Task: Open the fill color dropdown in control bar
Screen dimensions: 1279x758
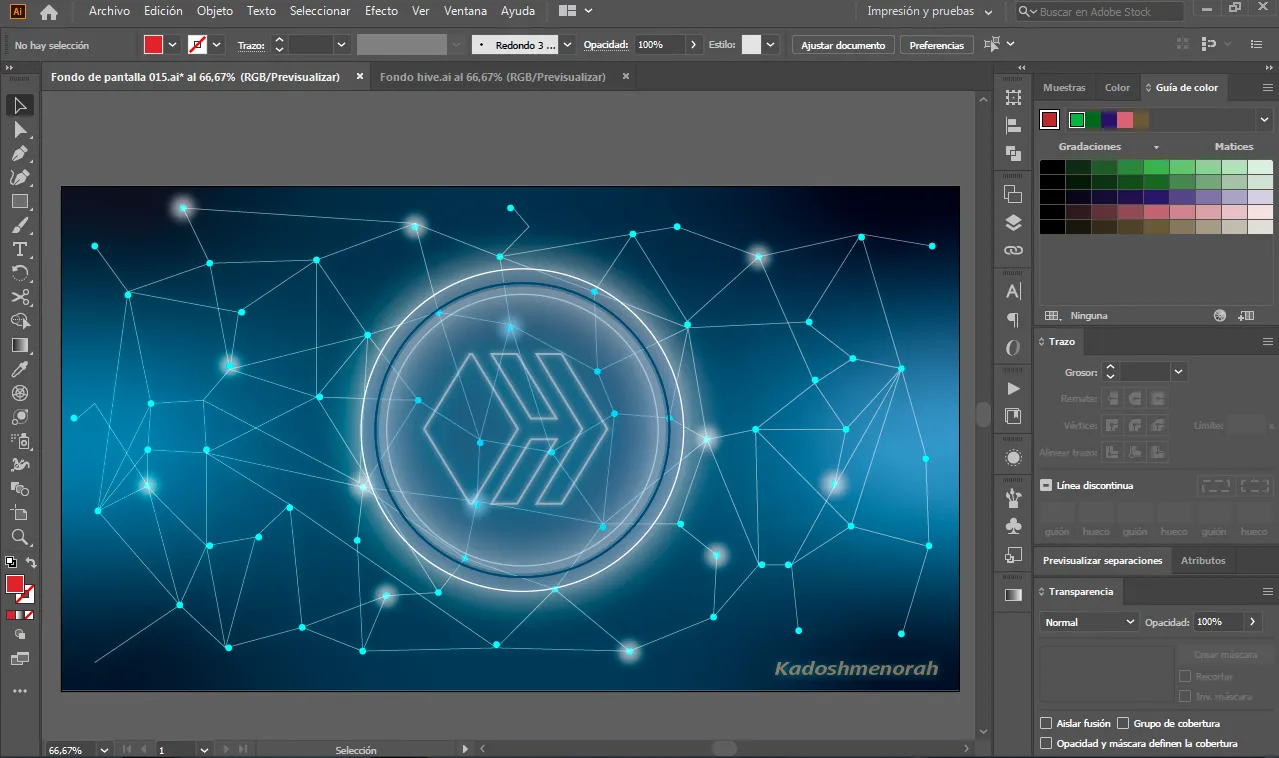Action: (172, 45)
